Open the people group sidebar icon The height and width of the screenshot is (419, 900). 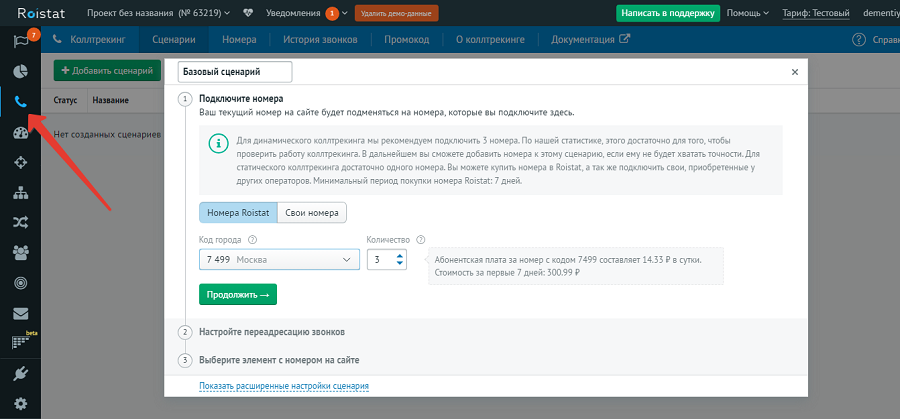(x=21, y=253)
